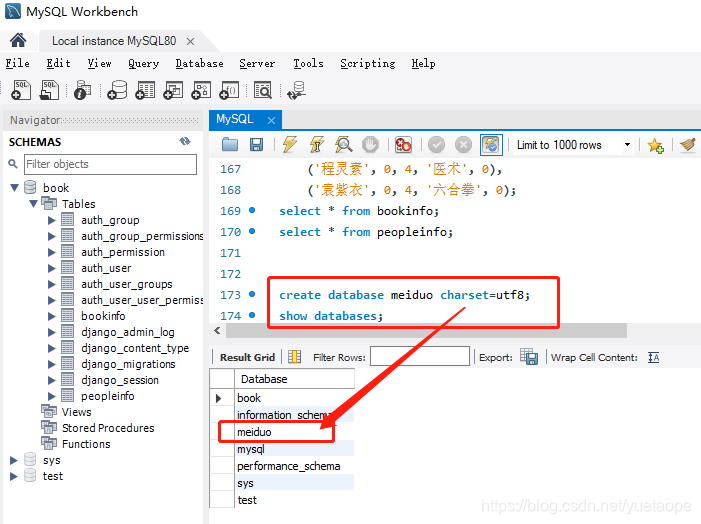Close the Local instance MySQL80 tab
The image size is (701, 524).
(x=190, y=42)
